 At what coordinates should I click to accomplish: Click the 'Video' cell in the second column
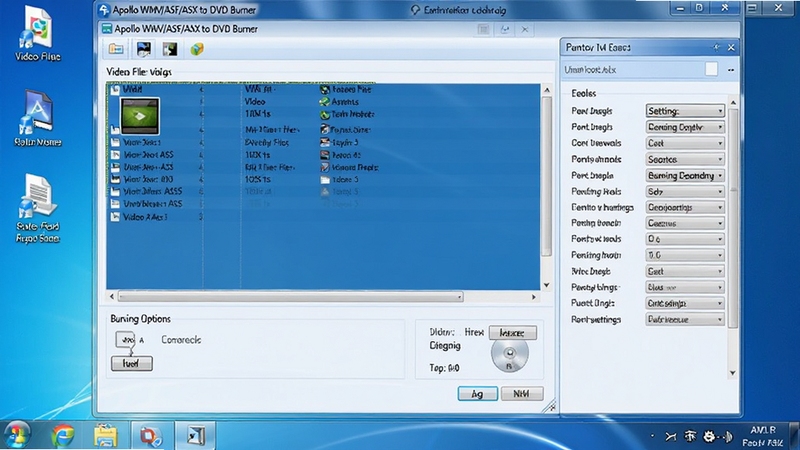click(255, 102)
